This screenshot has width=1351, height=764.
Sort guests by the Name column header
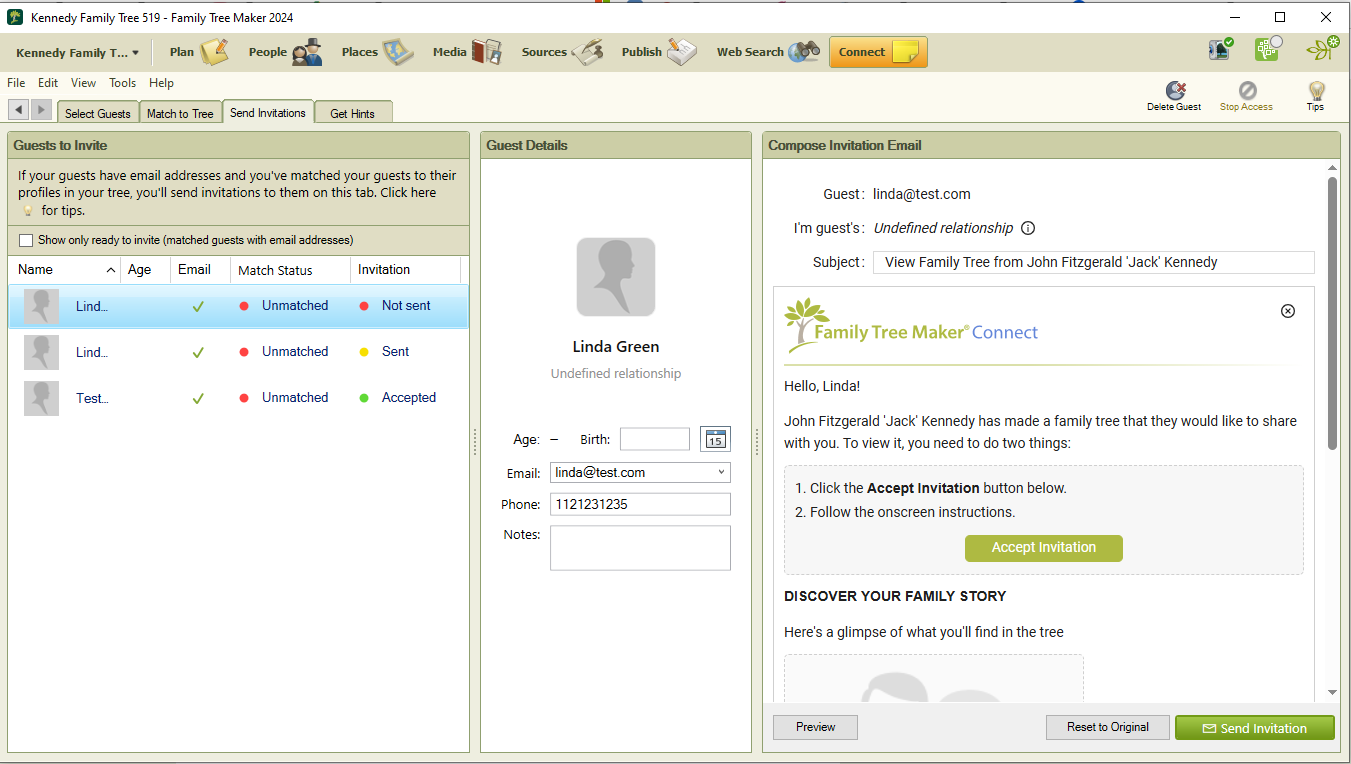pos(65,270)
